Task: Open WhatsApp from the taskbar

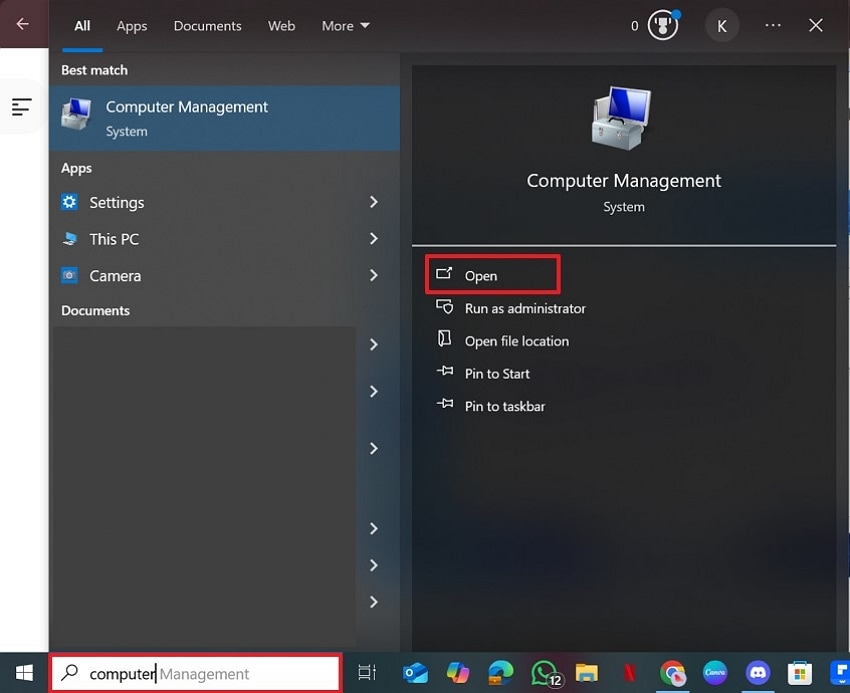Action: tap(545, 673)
